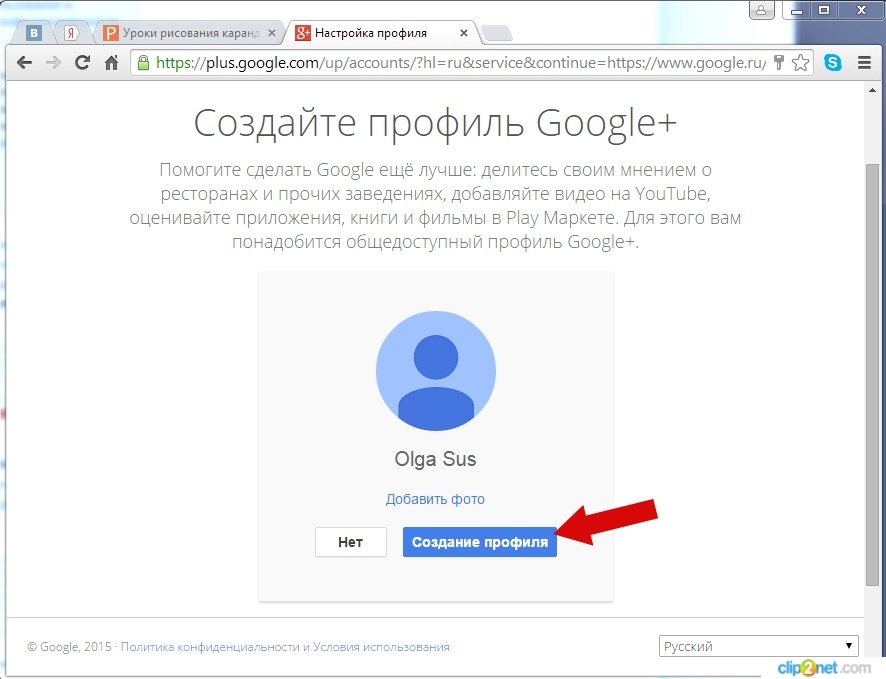Viewport: 886px width, 679px height.
Task: Open the Уроки рисования каранд tab
Action: click(190, 33)
